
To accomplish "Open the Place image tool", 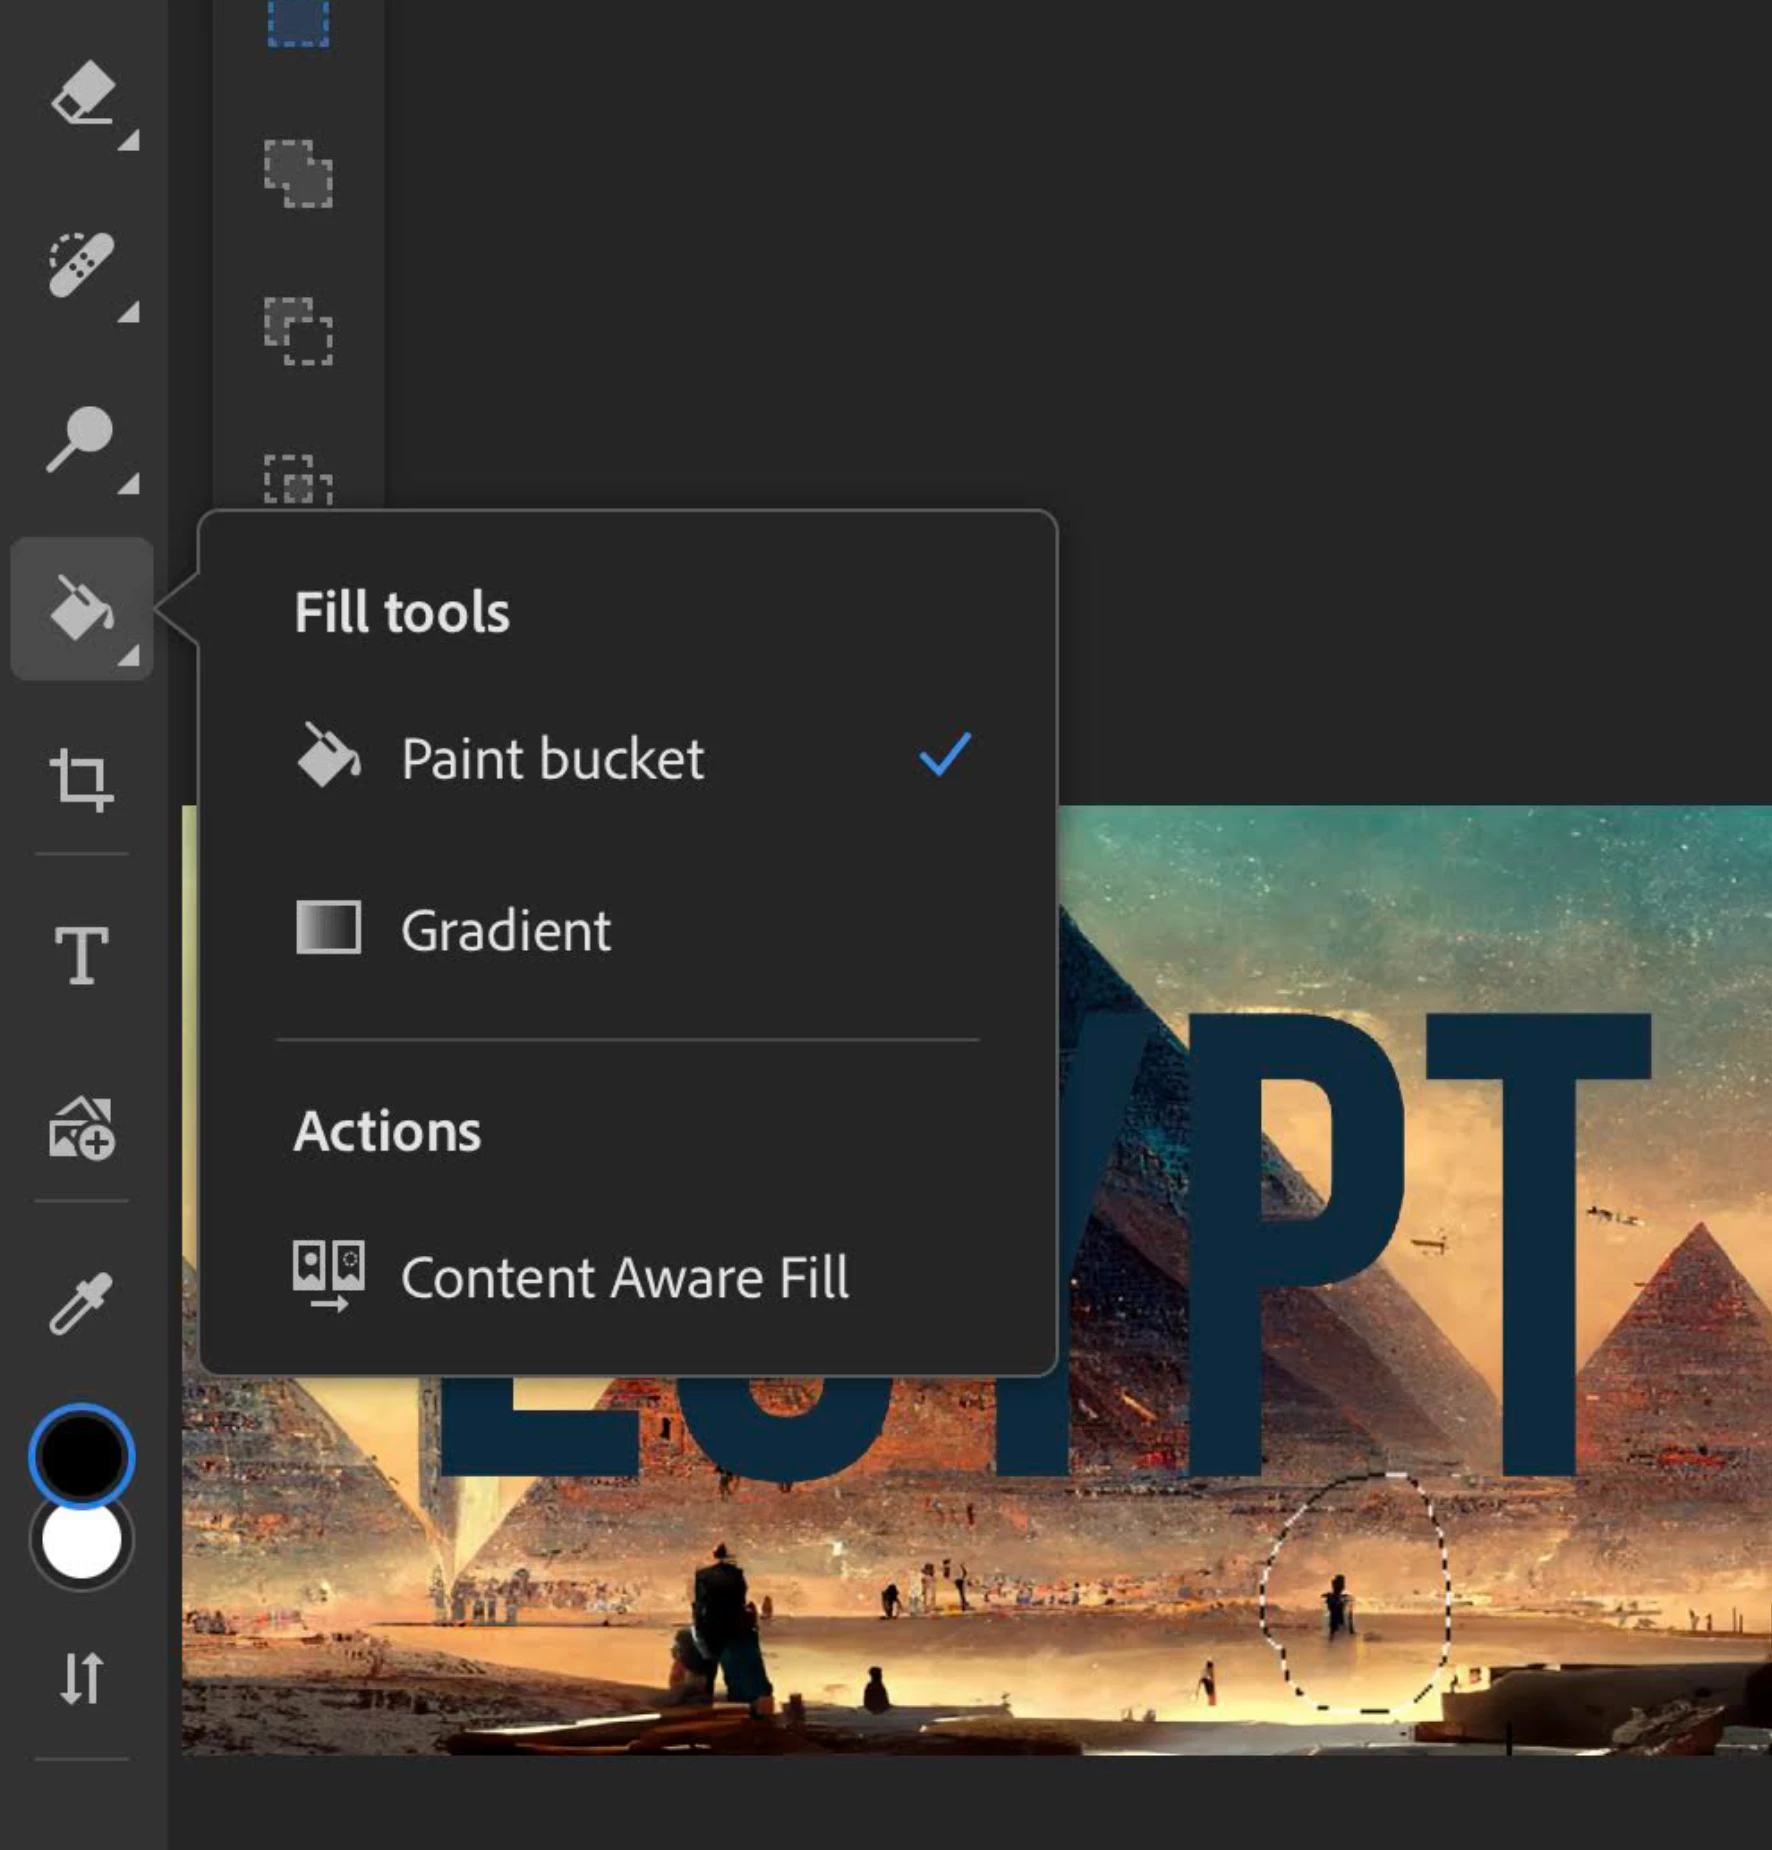I will [x=82, y=1128].
